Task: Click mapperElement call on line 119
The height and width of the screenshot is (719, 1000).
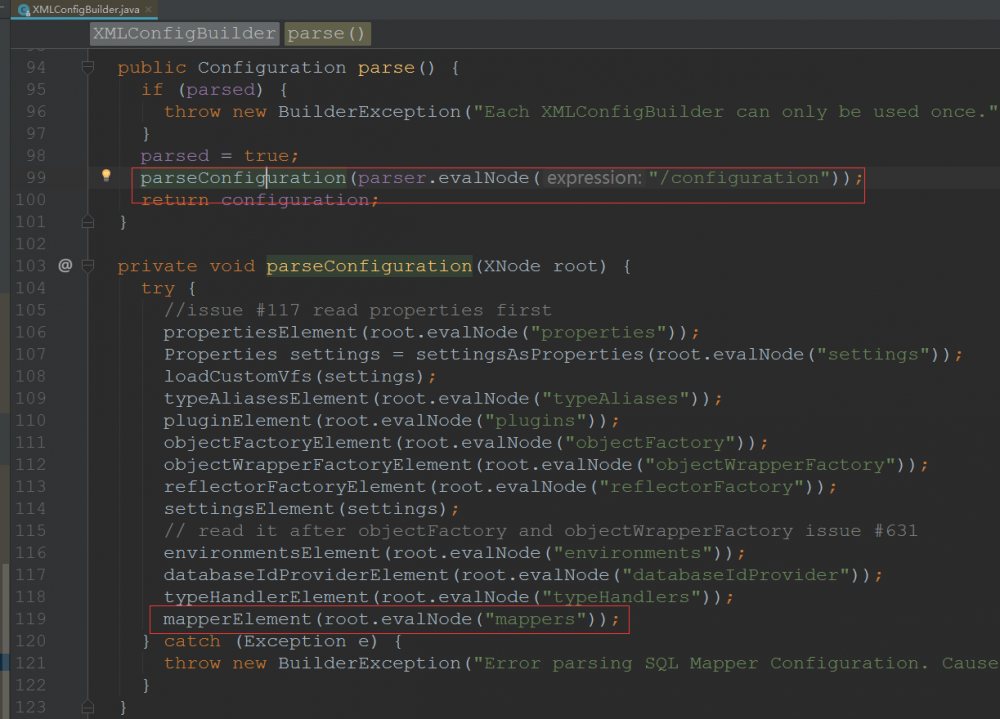Action: click(237, 619)
